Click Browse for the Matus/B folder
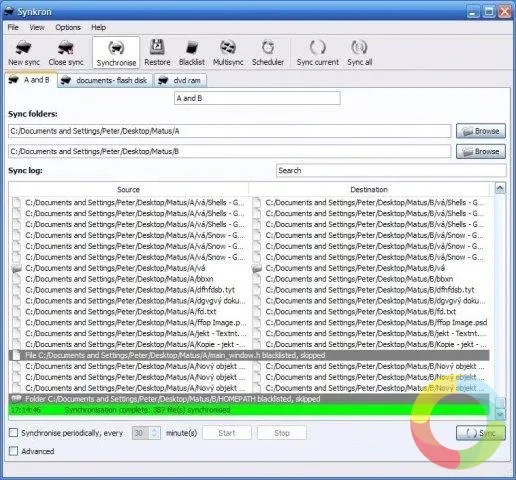The height and width of the screenshot is (480, 516). pos(481,152)
